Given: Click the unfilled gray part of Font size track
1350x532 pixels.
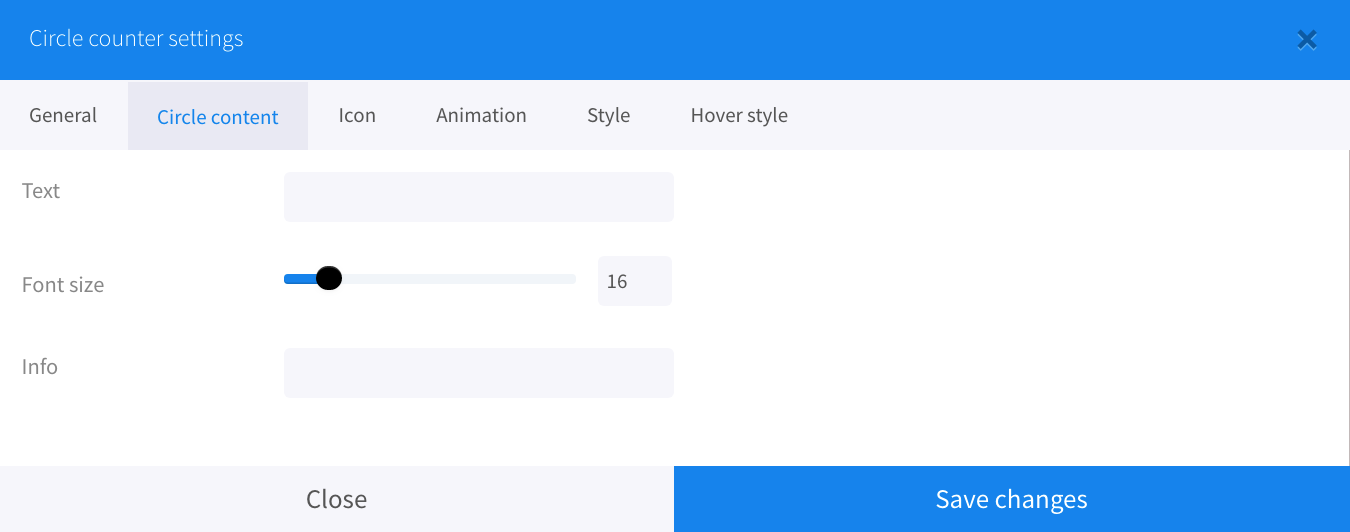Looking at the screenshot, I should click(459, 279).
